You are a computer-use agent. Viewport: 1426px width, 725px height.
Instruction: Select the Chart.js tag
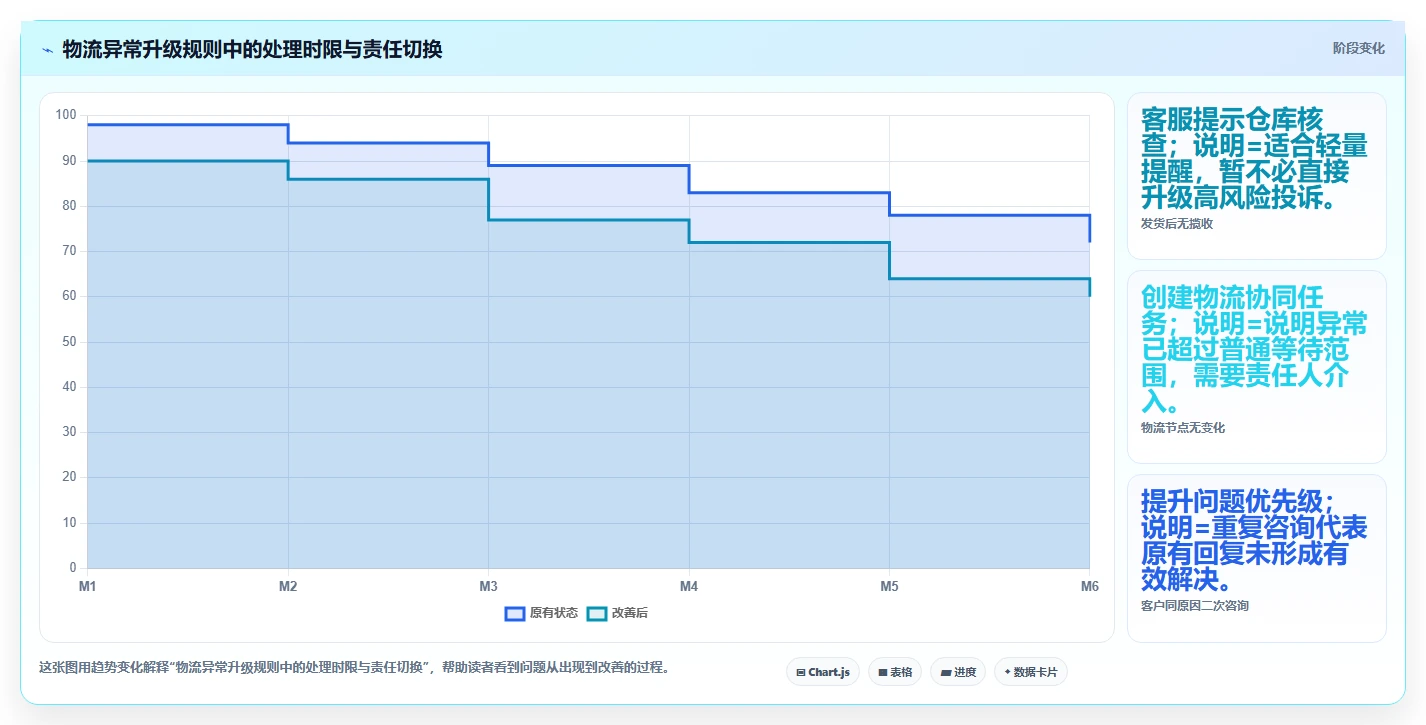[x=823, y=672]
